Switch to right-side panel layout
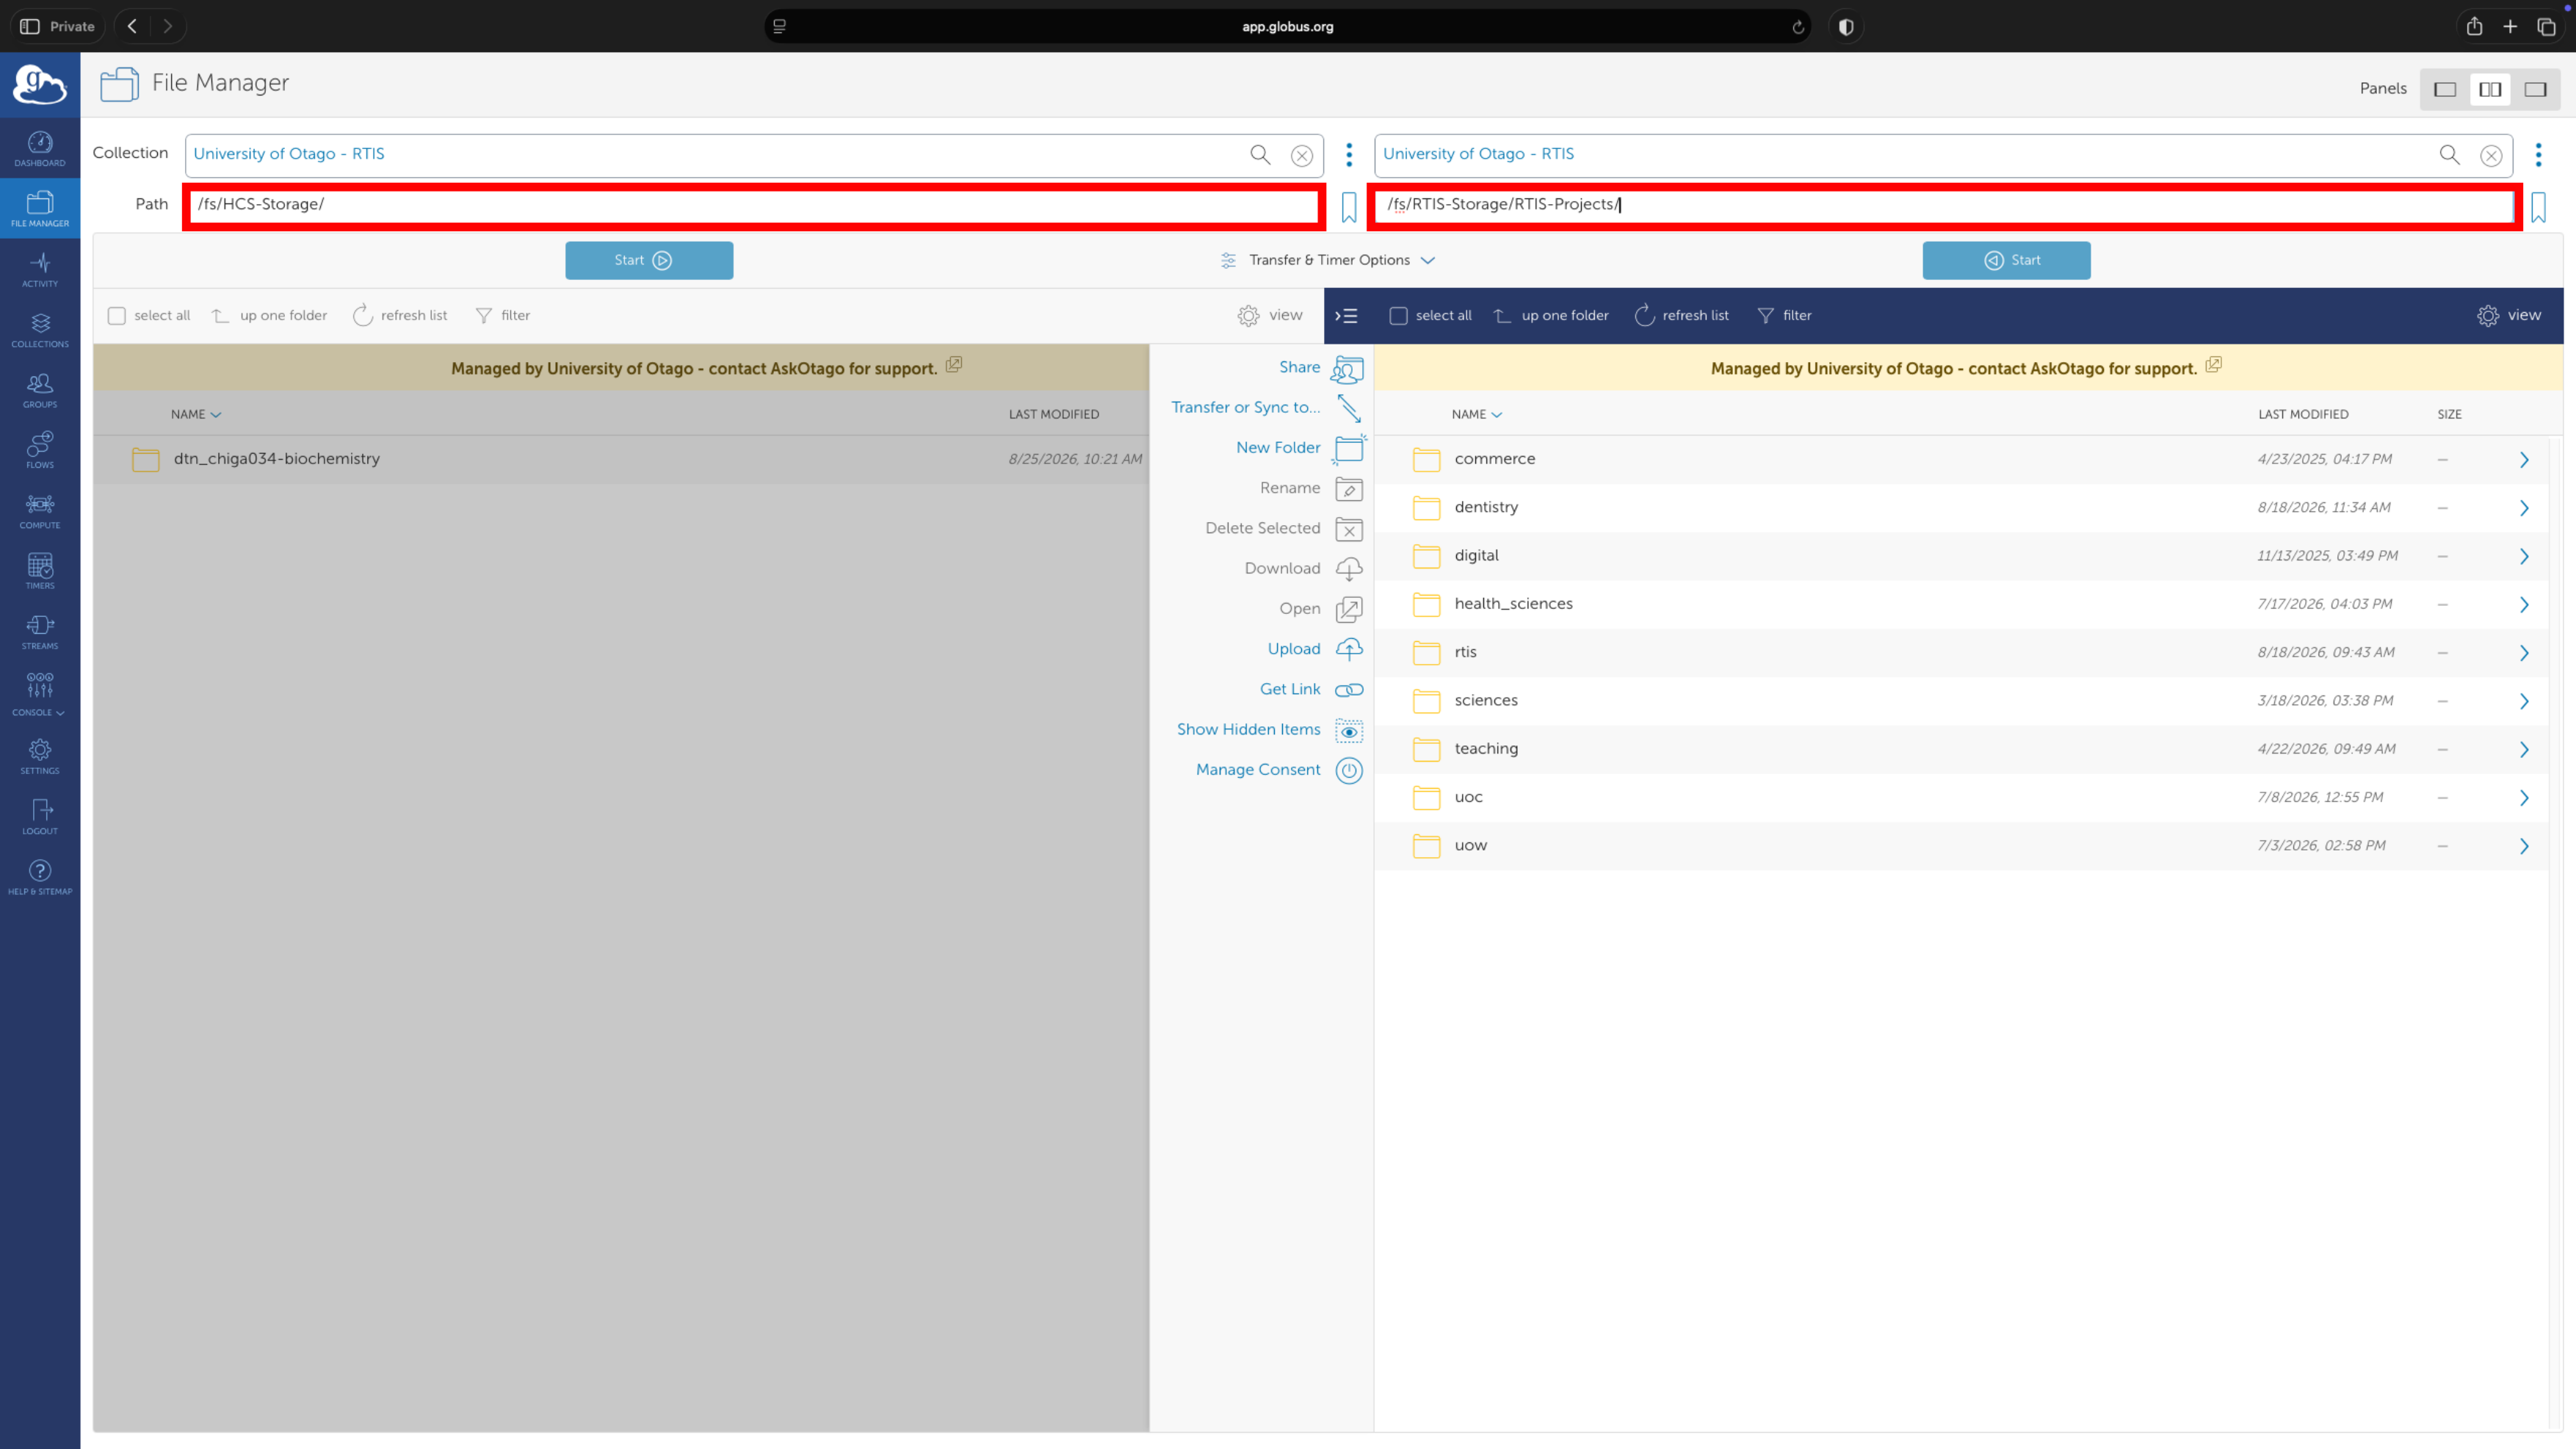 pyautogui.click(x=2535, y=89)
